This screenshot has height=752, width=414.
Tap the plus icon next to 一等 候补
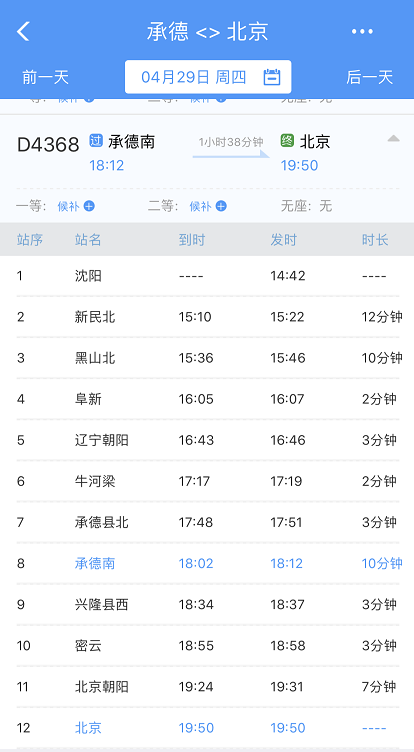pos(89,206)
